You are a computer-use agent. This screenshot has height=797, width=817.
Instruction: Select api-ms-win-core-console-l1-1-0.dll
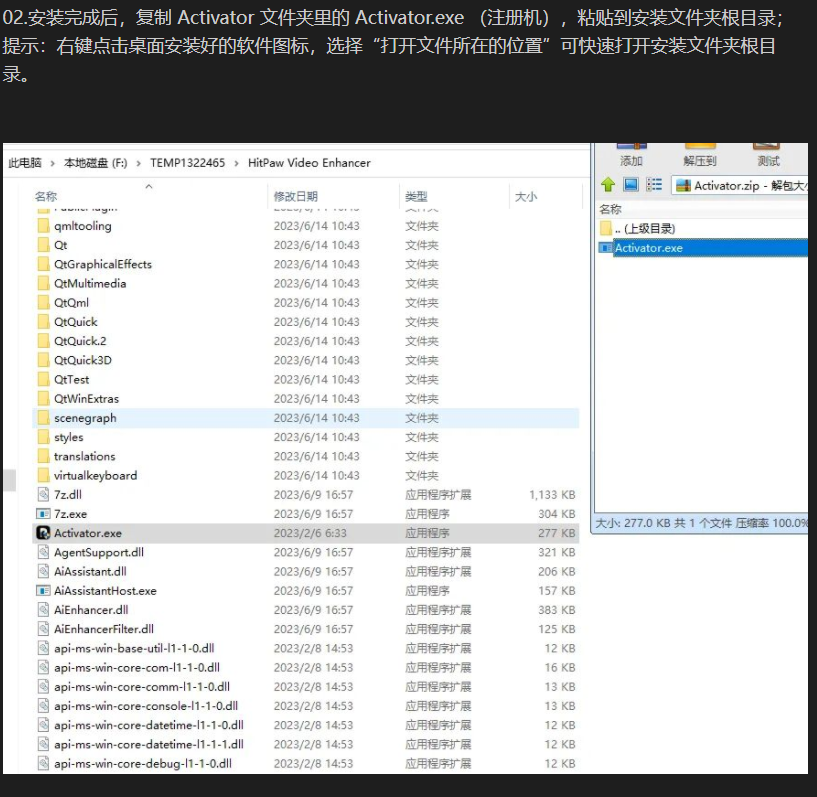306,706
